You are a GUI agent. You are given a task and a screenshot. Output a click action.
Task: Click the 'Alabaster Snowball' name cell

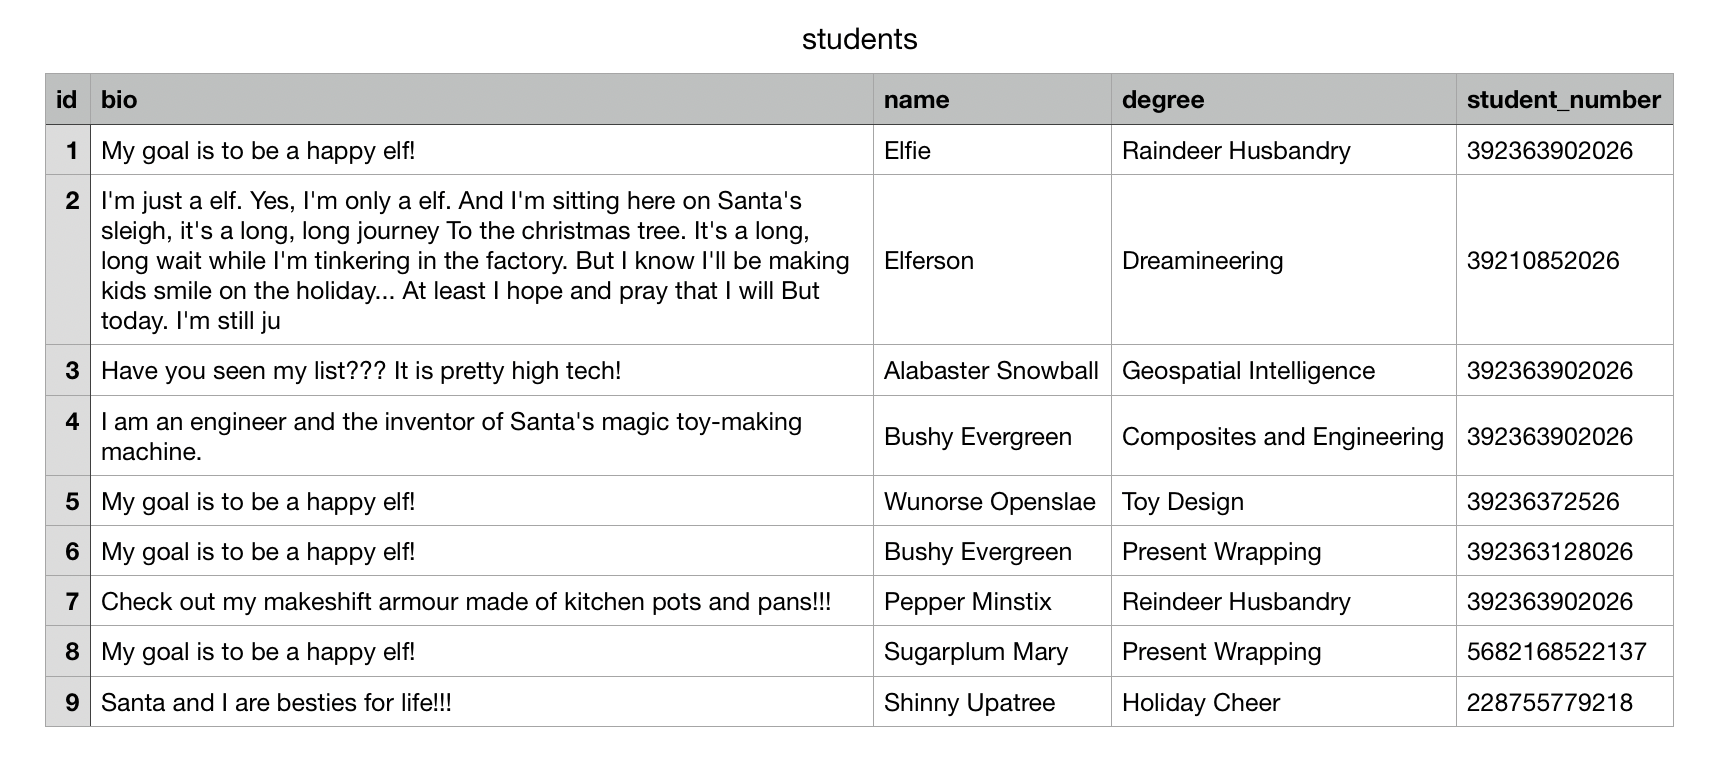point(992,370)
